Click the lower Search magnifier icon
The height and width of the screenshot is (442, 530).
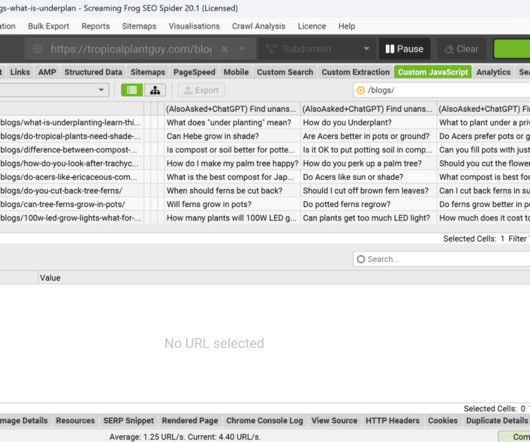(x=361, y=259)
